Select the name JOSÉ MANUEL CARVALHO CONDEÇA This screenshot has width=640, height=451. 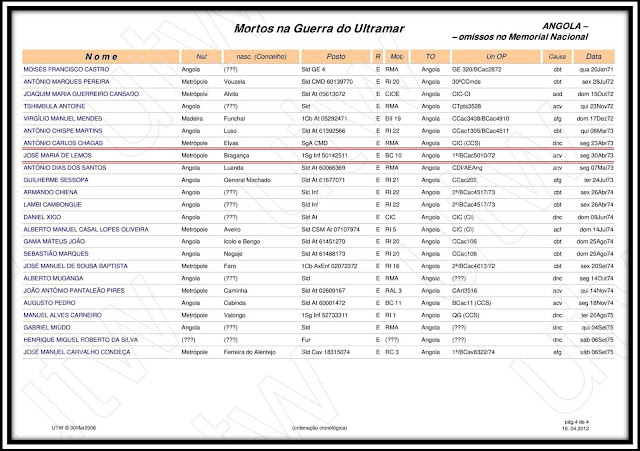click(77, 352)
